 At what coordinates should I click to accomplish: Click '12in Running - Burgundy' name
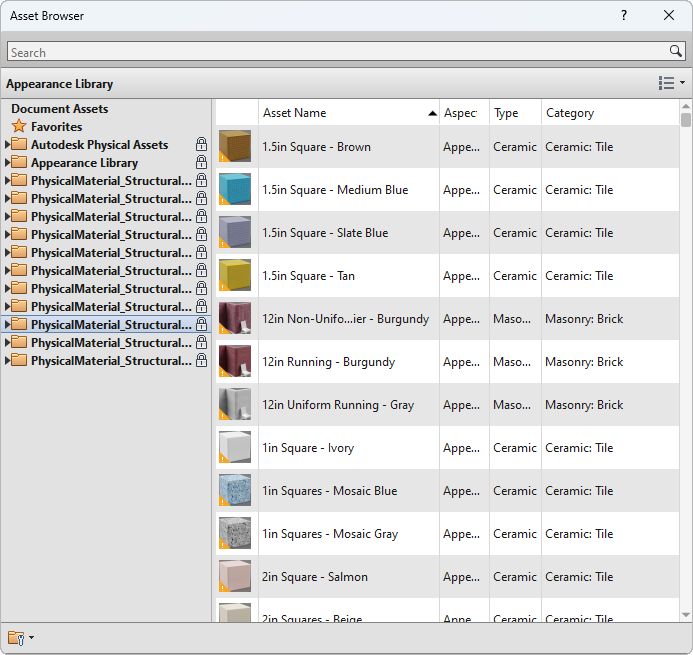point(328,362)
